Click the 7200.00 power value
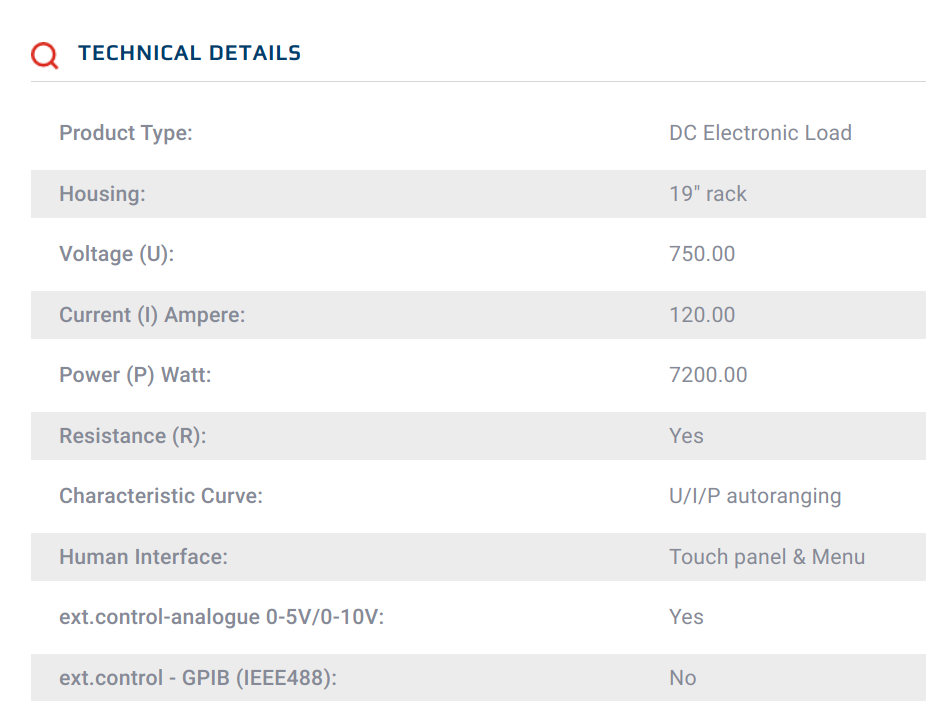Screen dimensions: 926x701 point(708,375)
